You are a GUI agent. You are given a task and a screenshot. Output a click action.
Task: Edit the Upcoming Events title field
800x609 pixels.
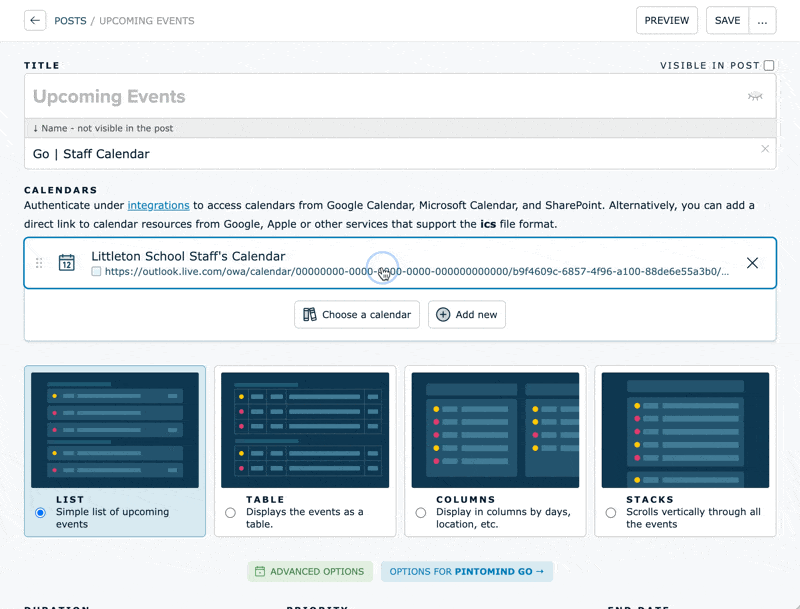[x=400, y=96]
